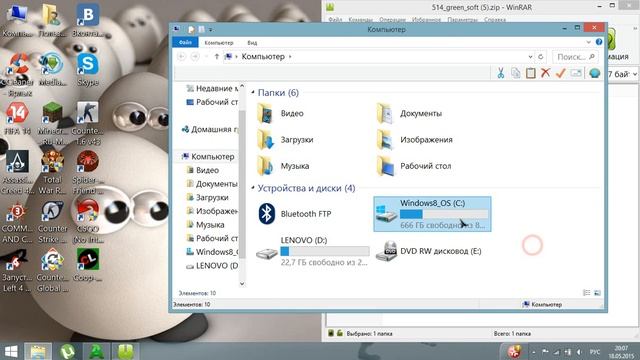Screen dimensions: 640x360
Task: Expand the ribbon with the chevron
Action: (588, 42)
